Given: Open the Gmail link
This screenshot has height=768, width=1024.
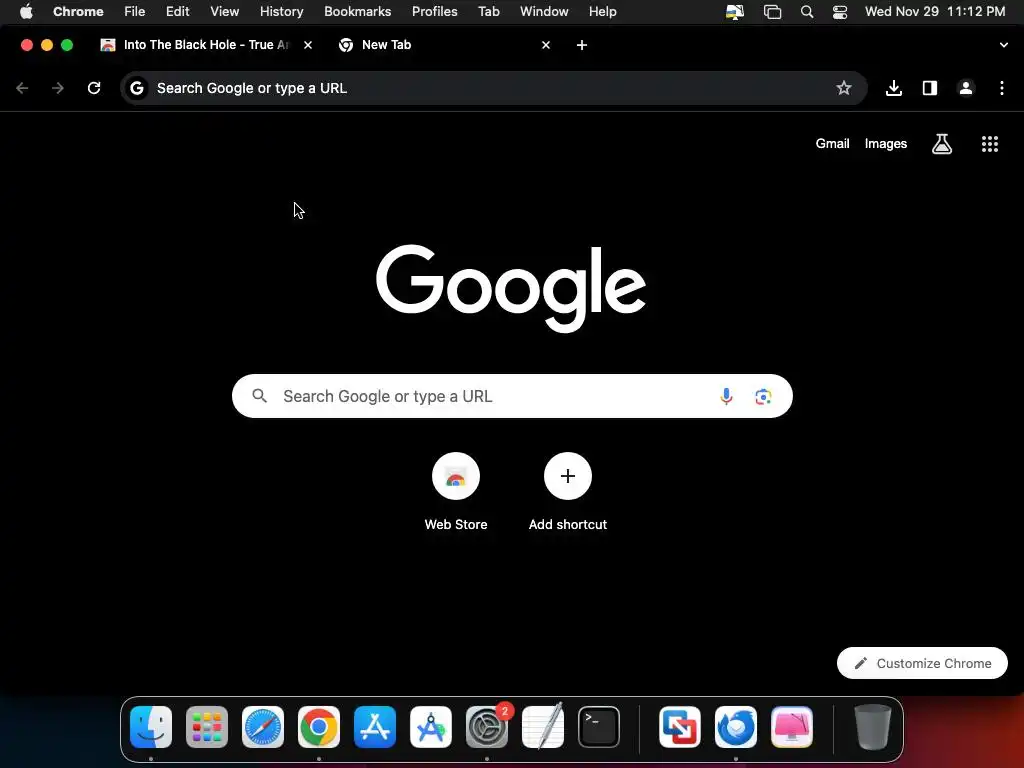Looking at the screenshot, I should [x=833, y=144].
